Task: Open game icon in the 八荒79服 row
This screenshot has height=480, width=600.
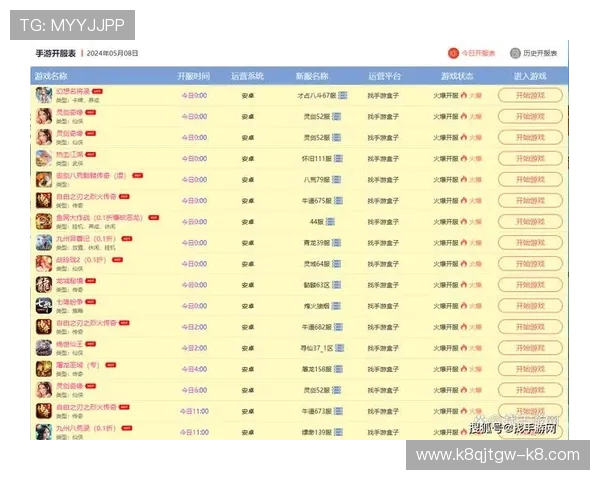Action: (x=44, y=179)
